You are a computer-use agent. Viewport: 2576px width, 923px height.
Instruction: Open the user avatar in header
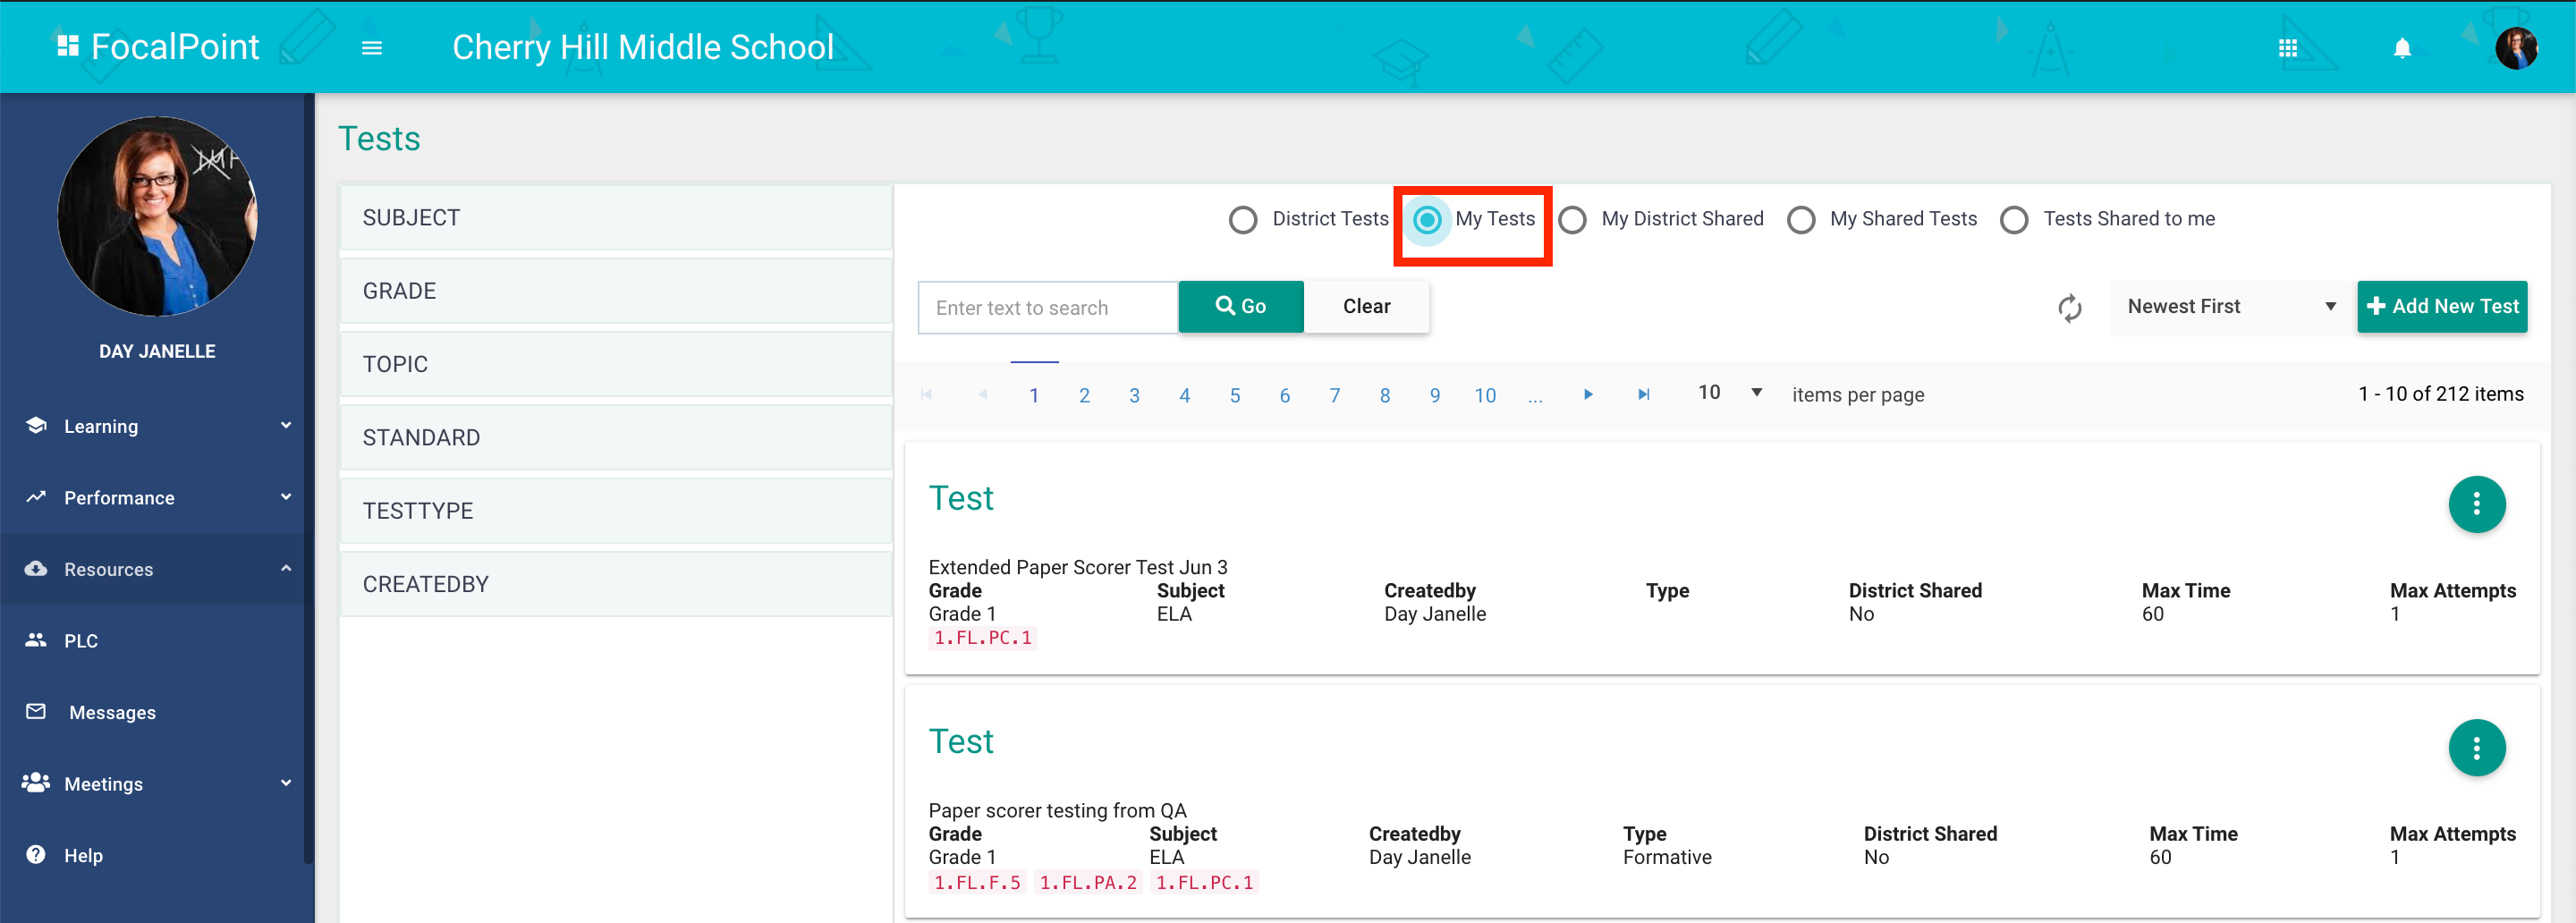coord(2515,48)
